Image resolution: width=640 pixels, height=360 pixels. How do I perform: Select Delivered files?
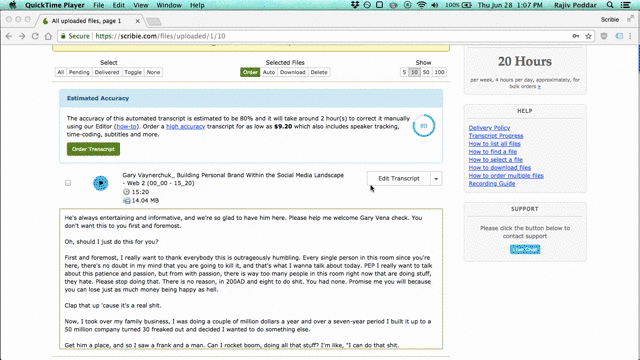click(x=107, y=72)
